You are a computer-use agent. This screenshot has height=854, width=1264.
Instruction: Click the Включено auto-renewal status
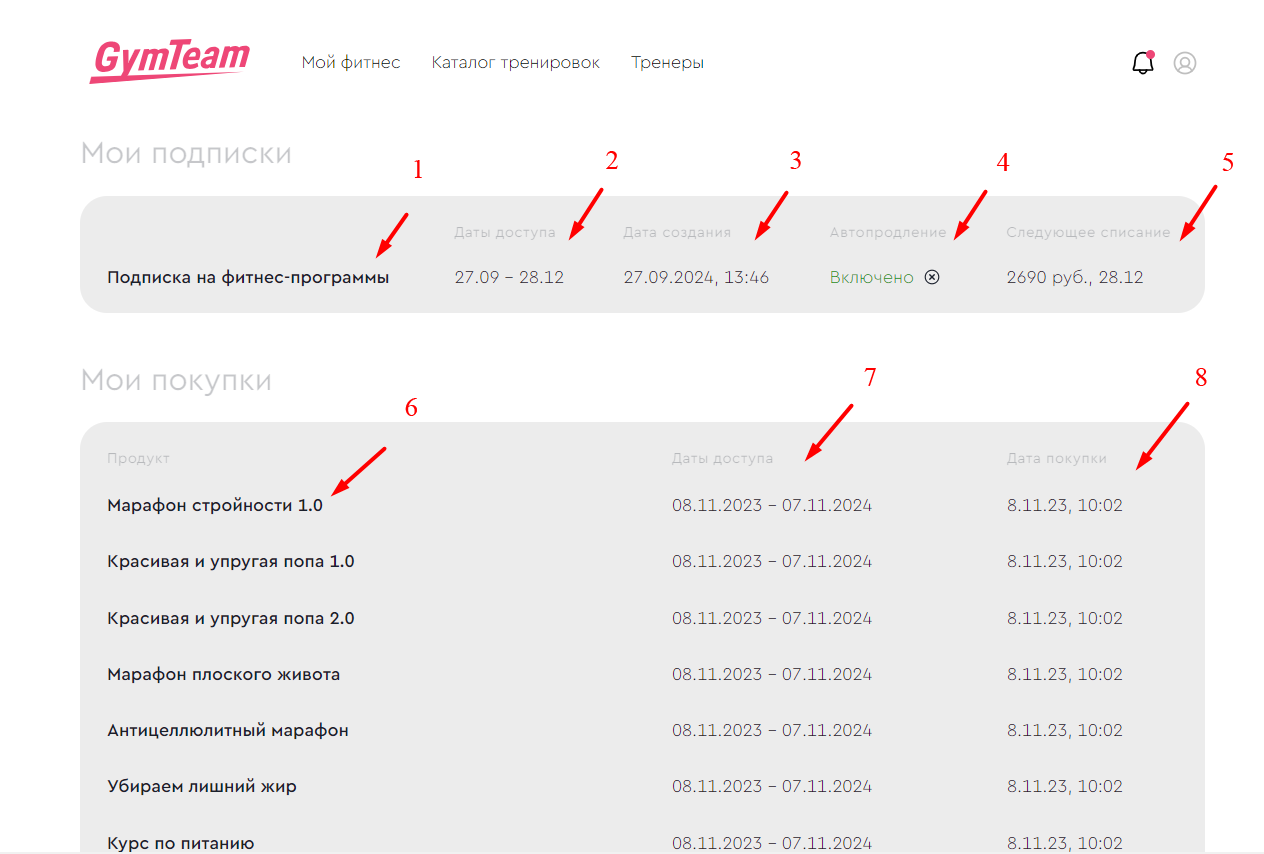871,277
